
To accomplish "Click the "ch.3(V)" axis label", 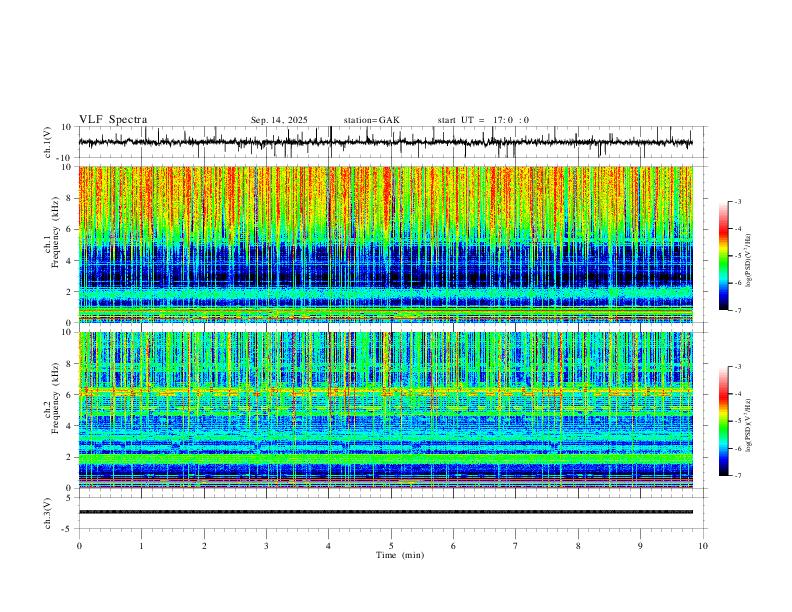I will 48,513.
